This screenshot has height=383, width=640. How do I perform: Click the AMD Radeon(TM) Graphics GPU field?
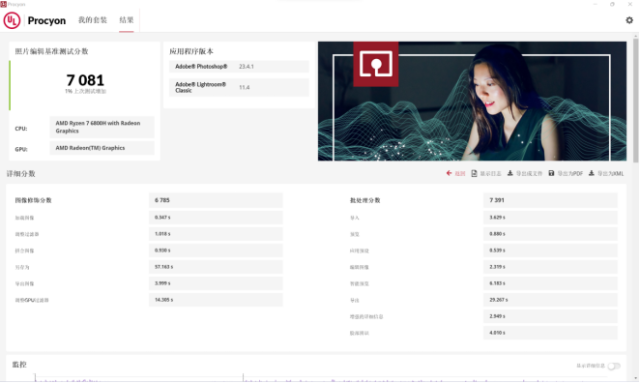coord(102,148)
